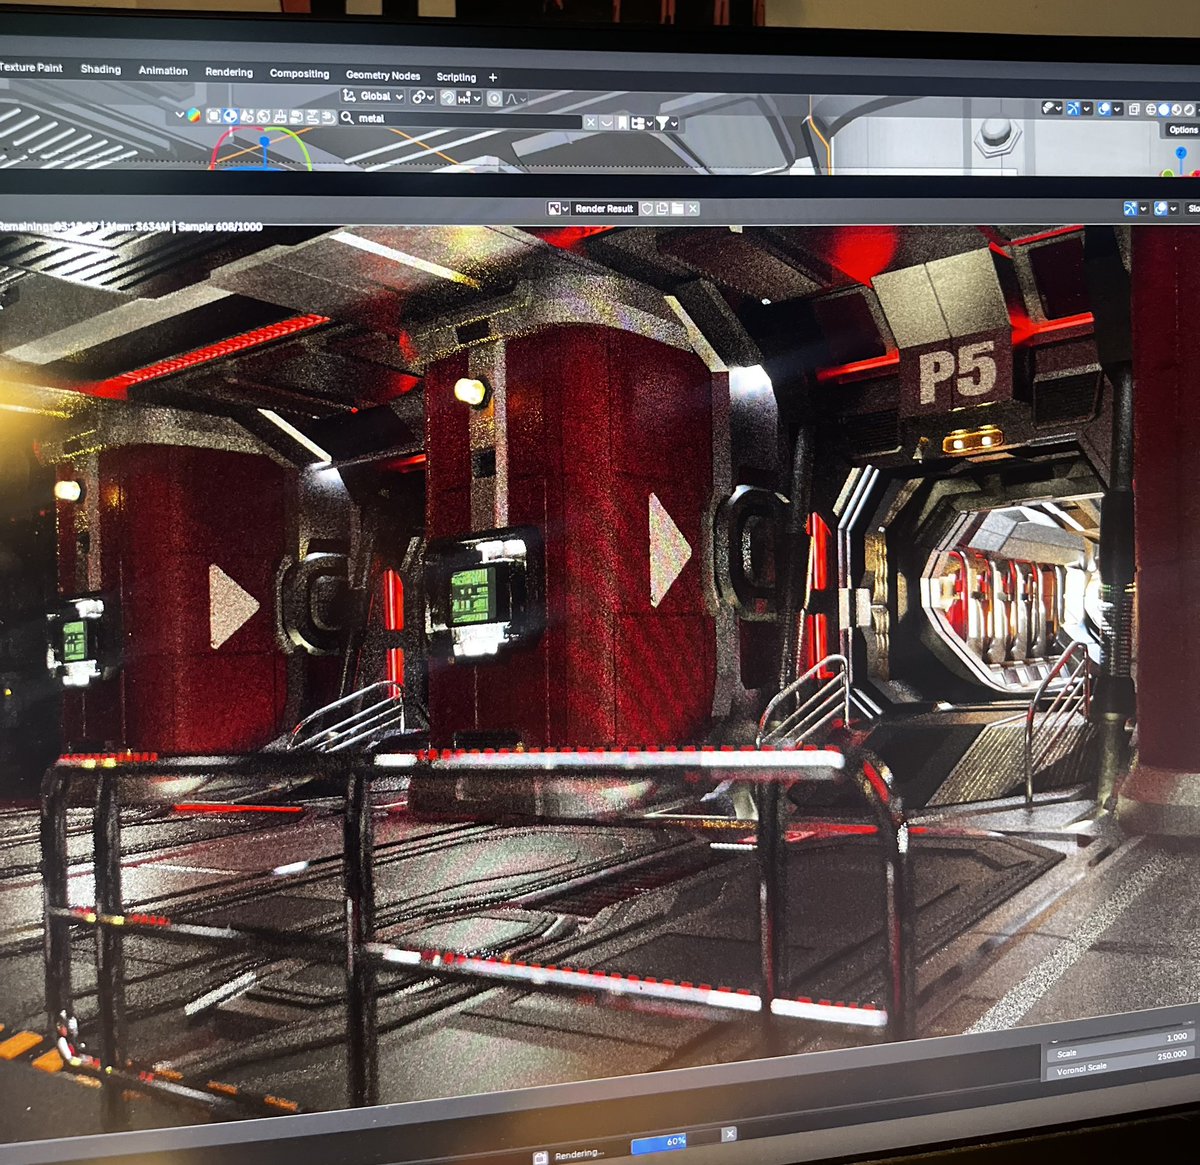Expand the dropdown arrow left of color wheel
This screenshot has width=1200, height=1165.
179,114
